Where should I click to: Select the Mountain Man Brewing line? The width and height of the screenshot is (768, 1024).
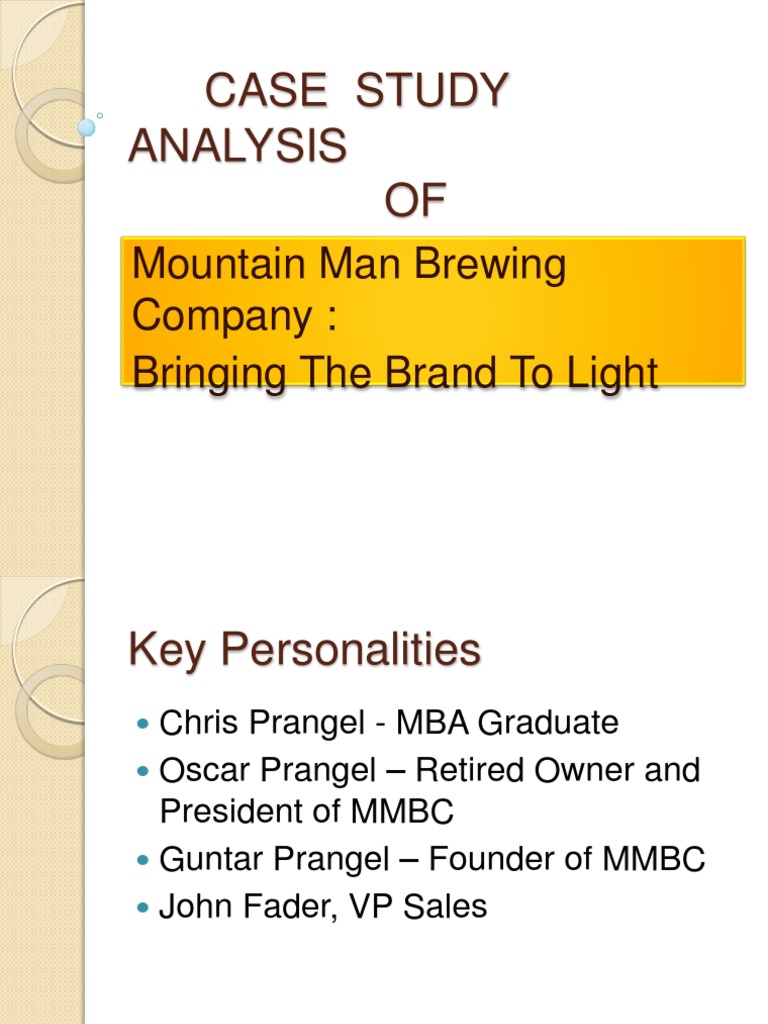[349, 265]
